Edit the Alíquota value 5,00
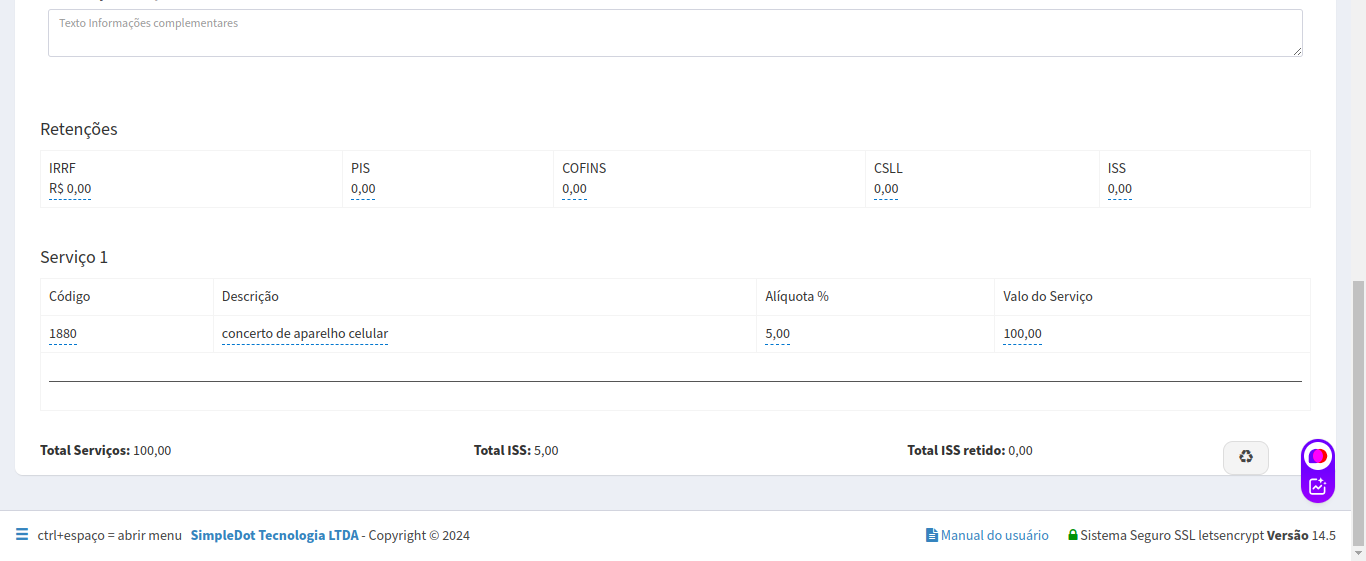The height and width of the screenshot is (561, 1366). tap(777, 334)
